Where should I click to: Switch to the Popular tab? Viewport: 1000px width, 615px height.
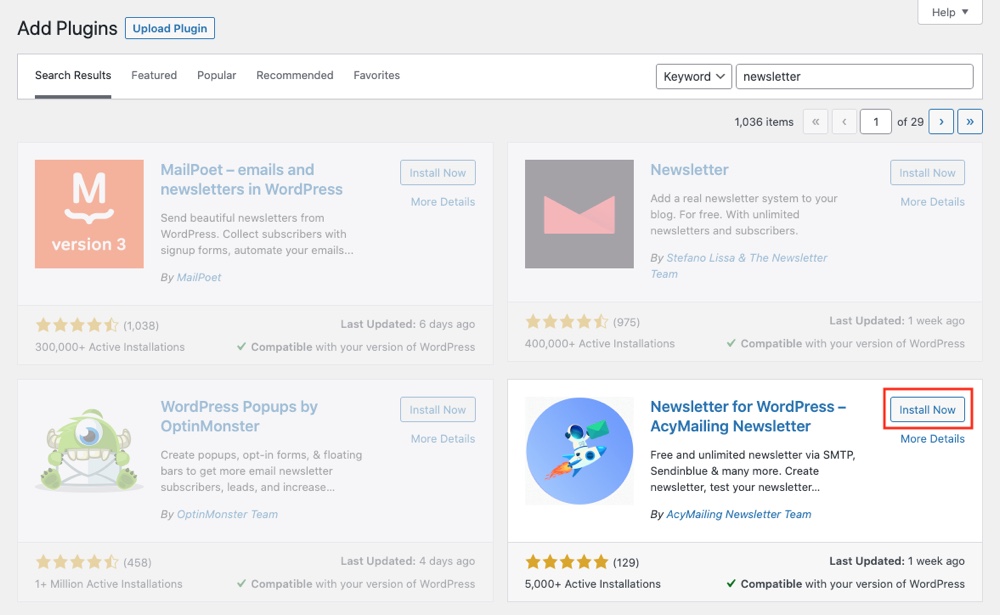click(x=217, y=76)
